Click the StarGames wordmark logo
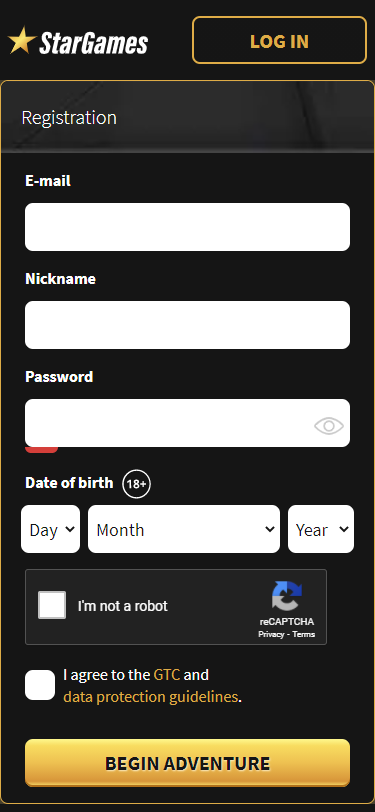The height and width of the screenshot is (812, 375). (94, 44)
